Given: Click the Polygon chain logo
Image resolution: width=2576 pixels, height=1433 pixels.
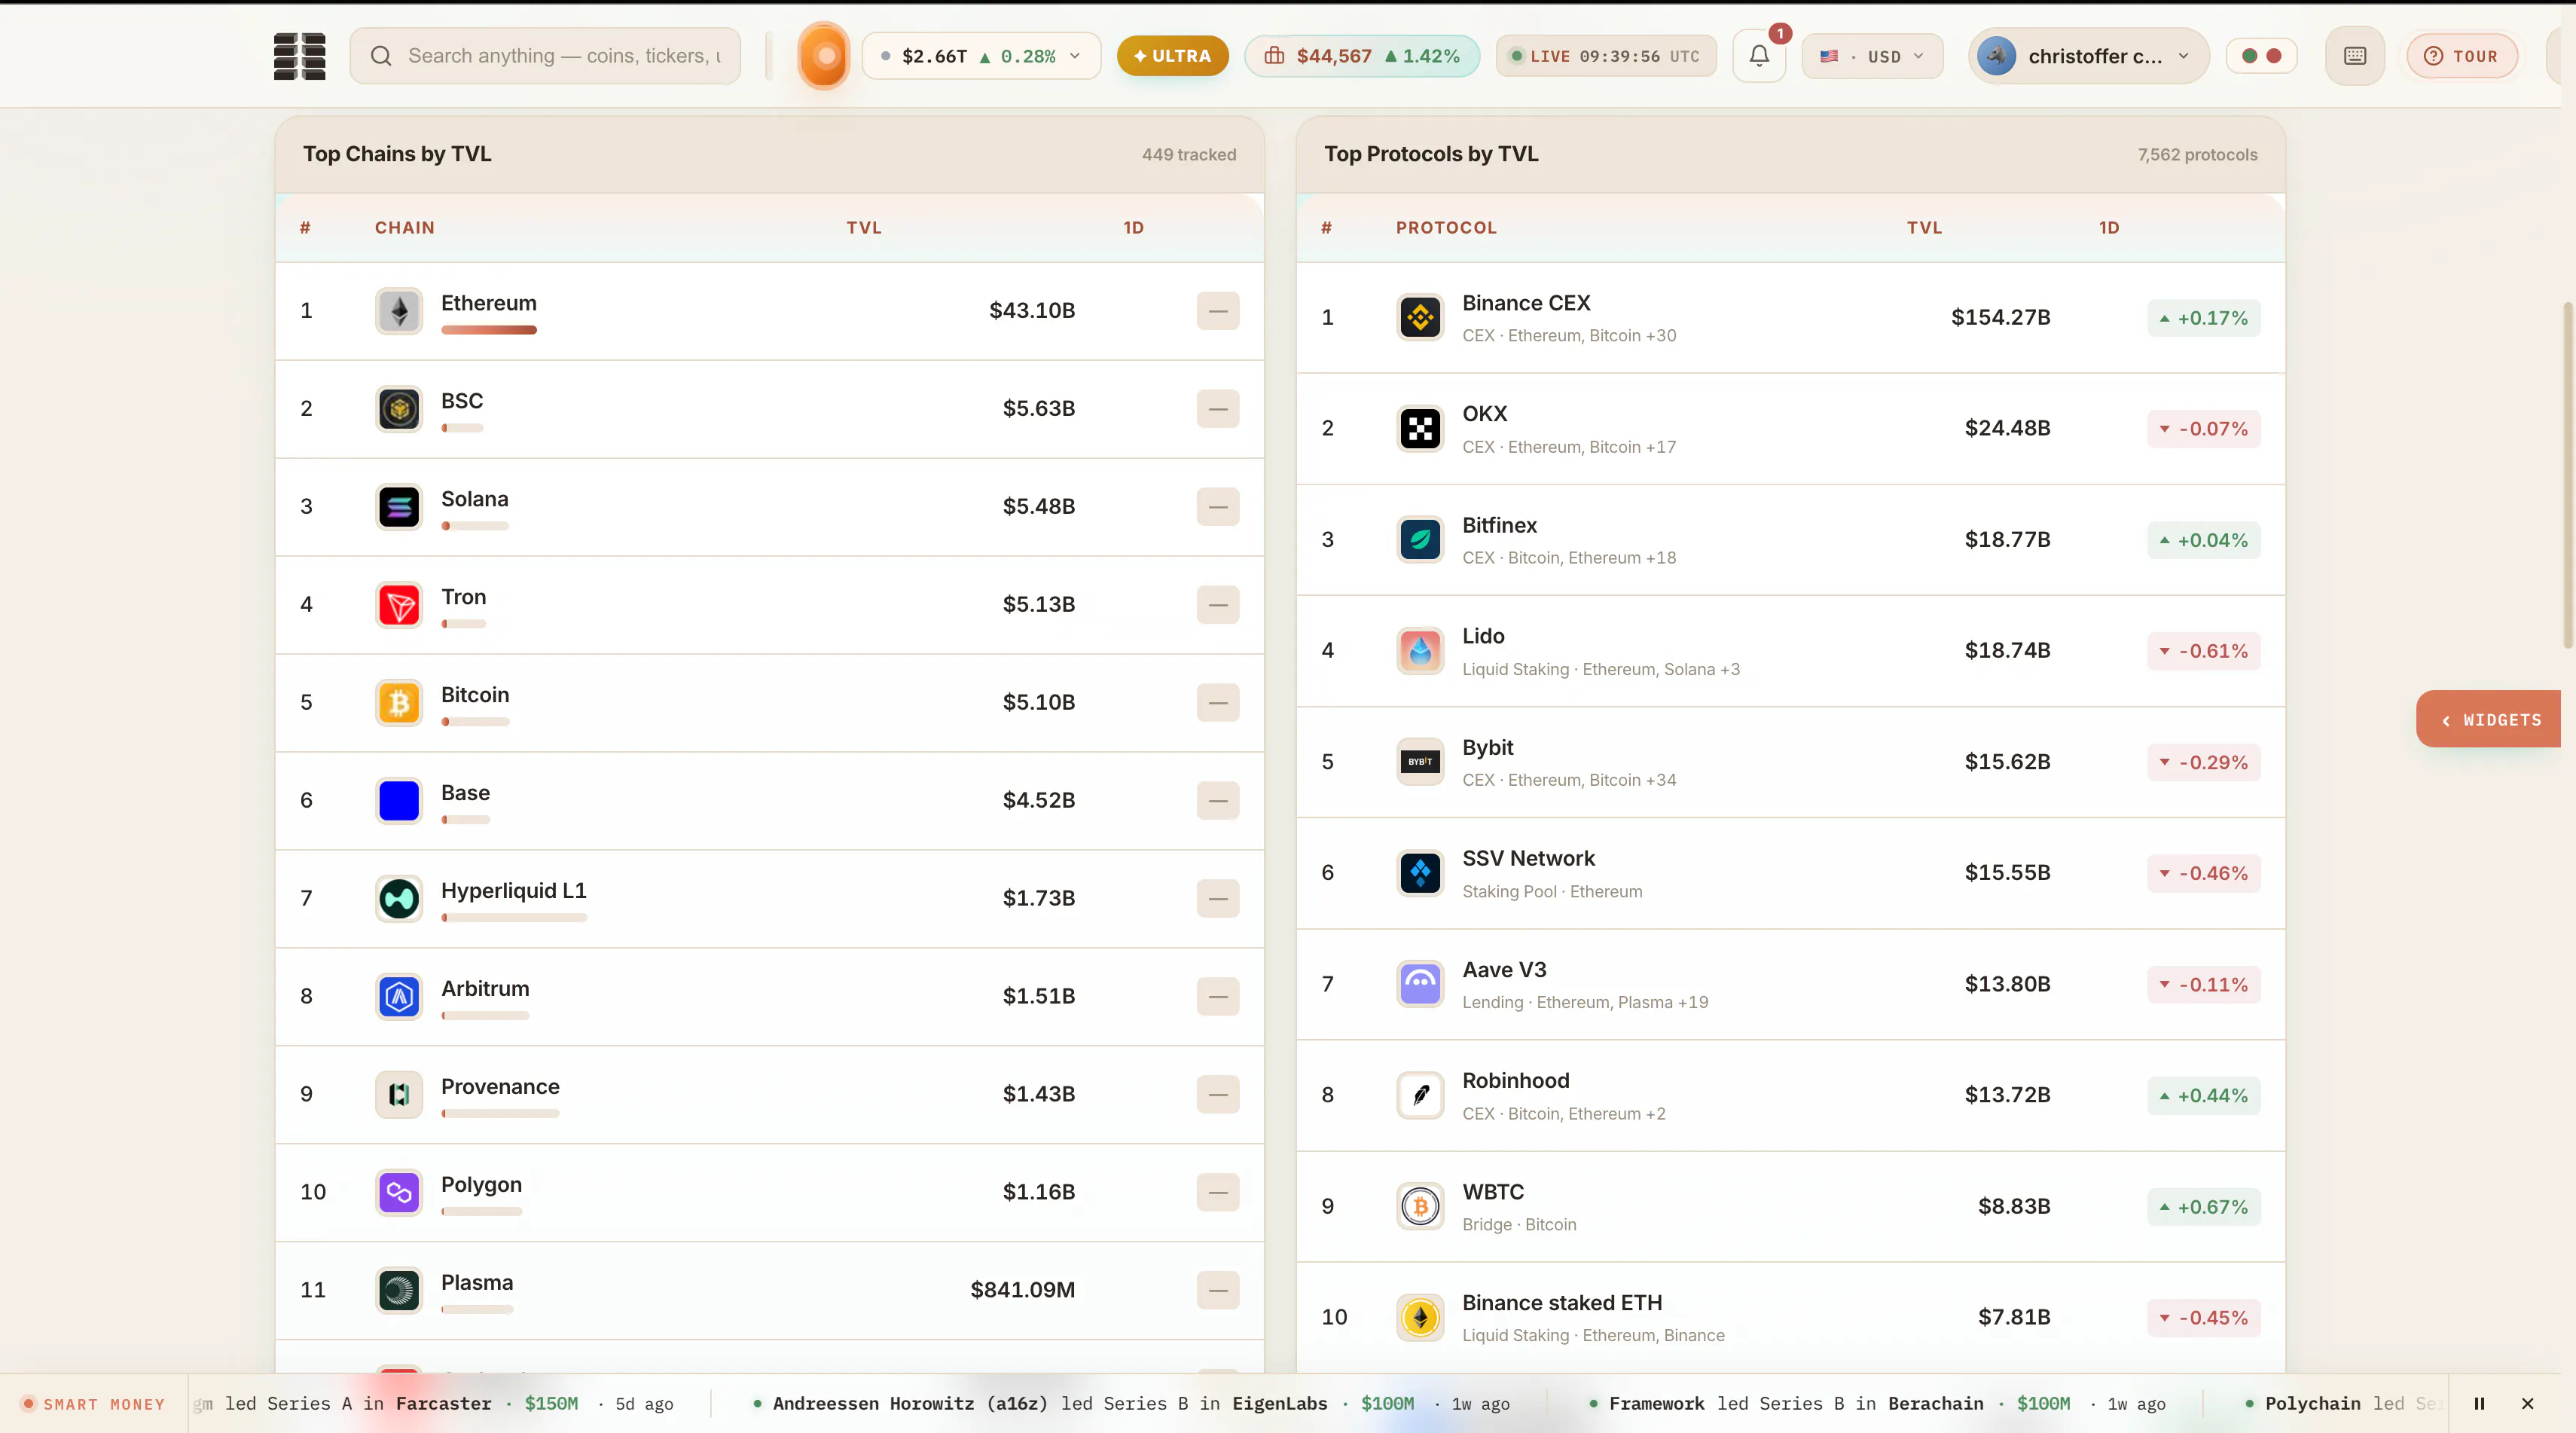Looking at the screenshot, I should coord(399,1193).
